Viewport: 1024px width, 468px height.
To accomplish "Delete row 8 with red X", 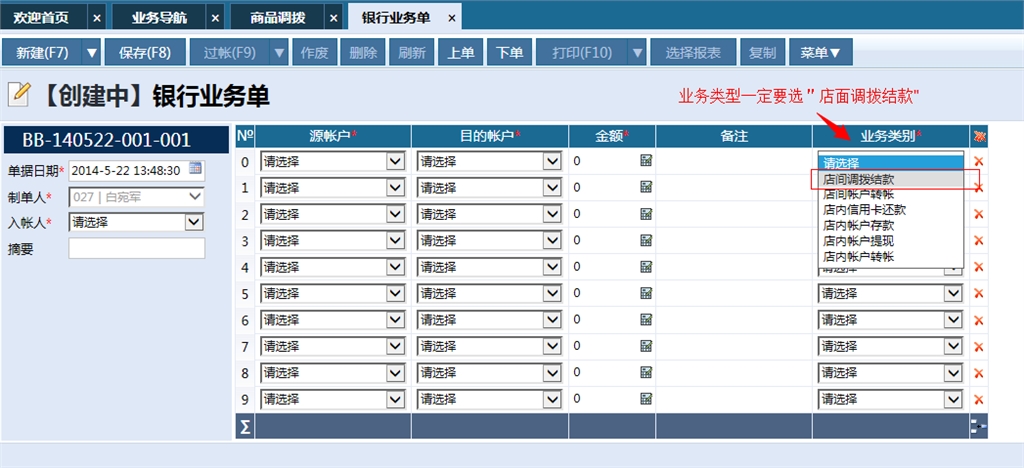I will point(978,373).
